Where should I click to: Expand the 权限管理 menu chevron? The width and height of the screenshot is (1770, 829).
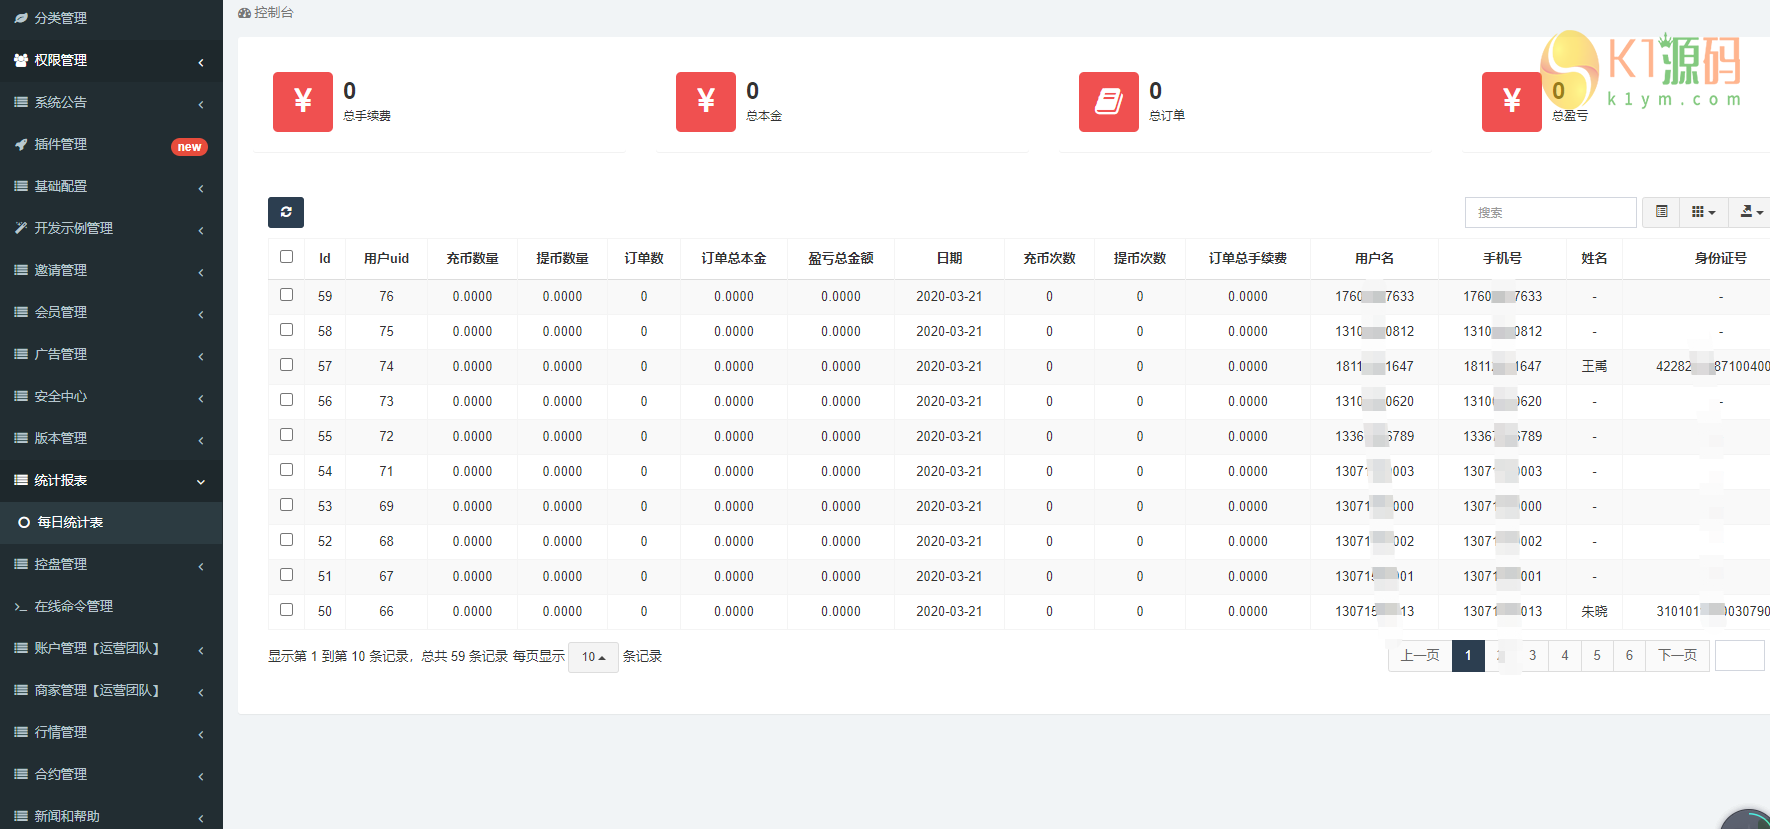(201, 62)
